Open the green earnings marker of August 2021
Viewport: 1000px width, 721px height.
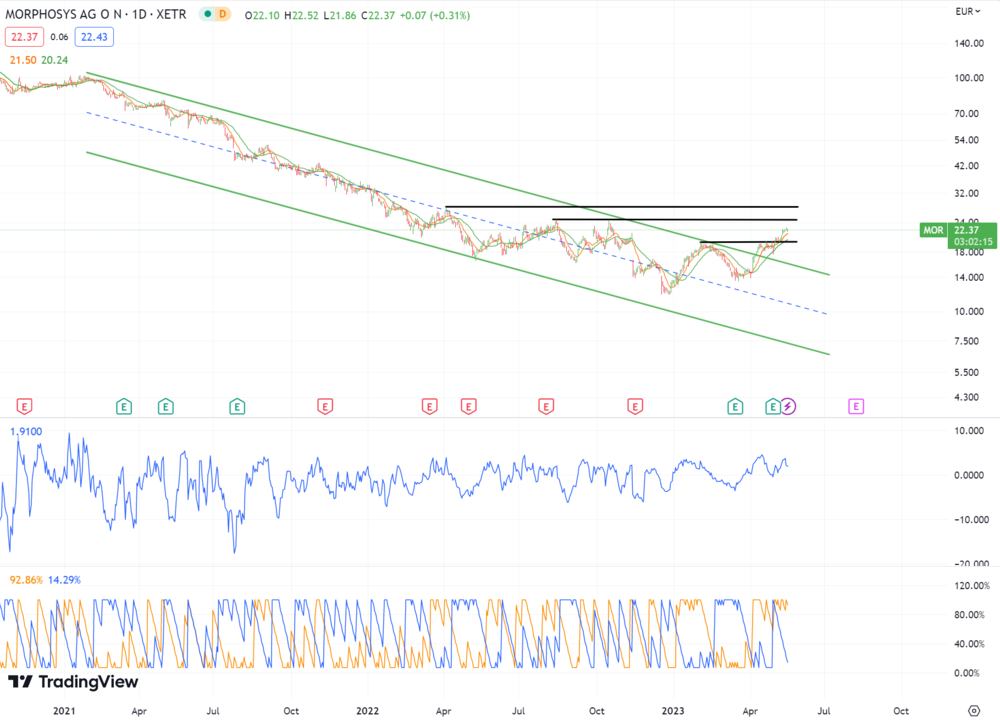(x=237, y=406)
